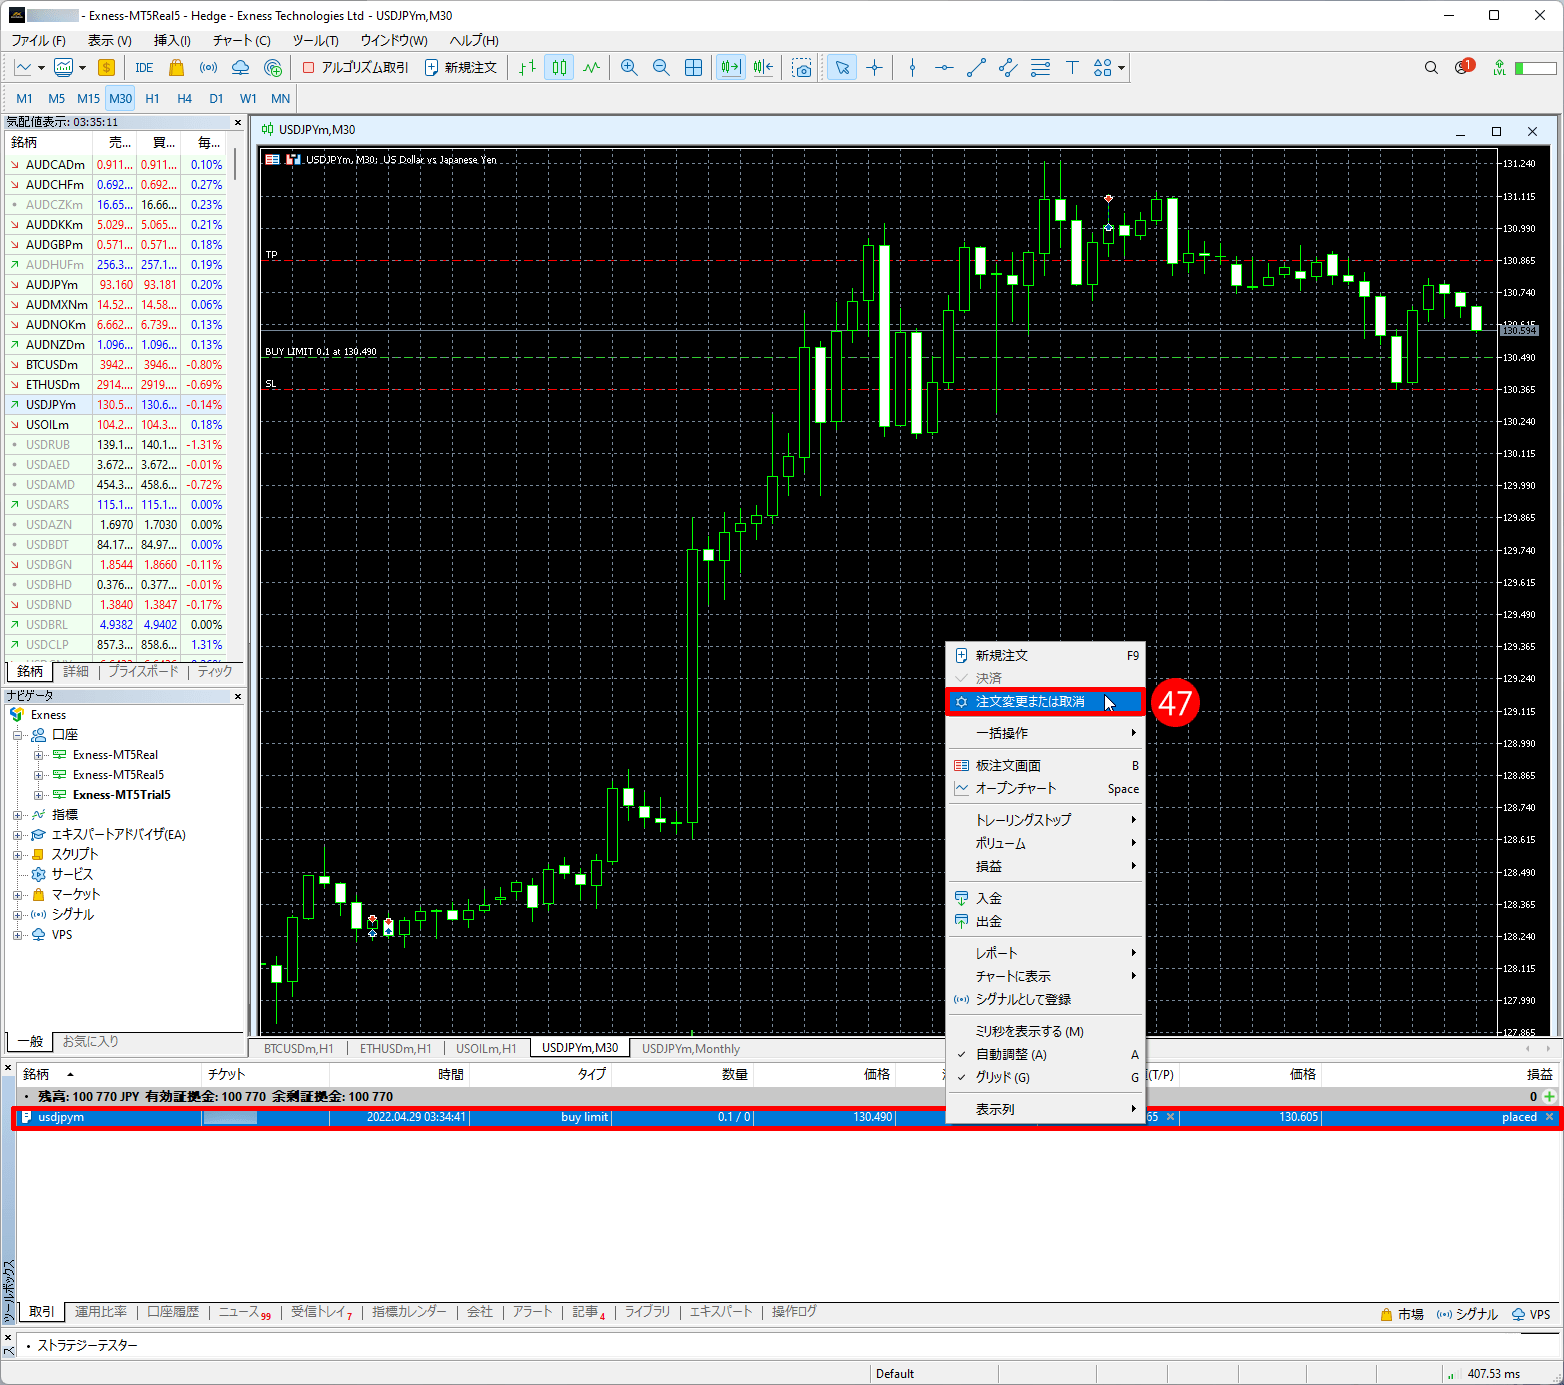Open the Tools menu in menu bar
1564x1385 pixels.
[315, 41]
